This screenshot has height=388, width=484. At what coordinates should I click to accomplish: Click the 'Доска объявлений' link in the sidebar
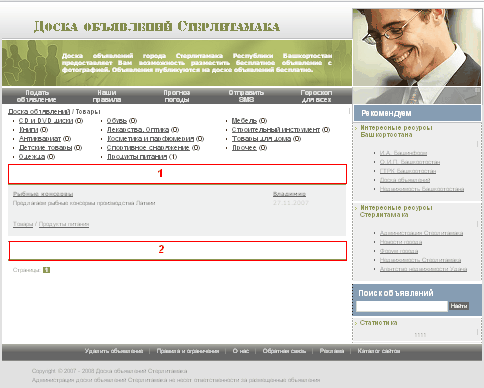(405, 180)
